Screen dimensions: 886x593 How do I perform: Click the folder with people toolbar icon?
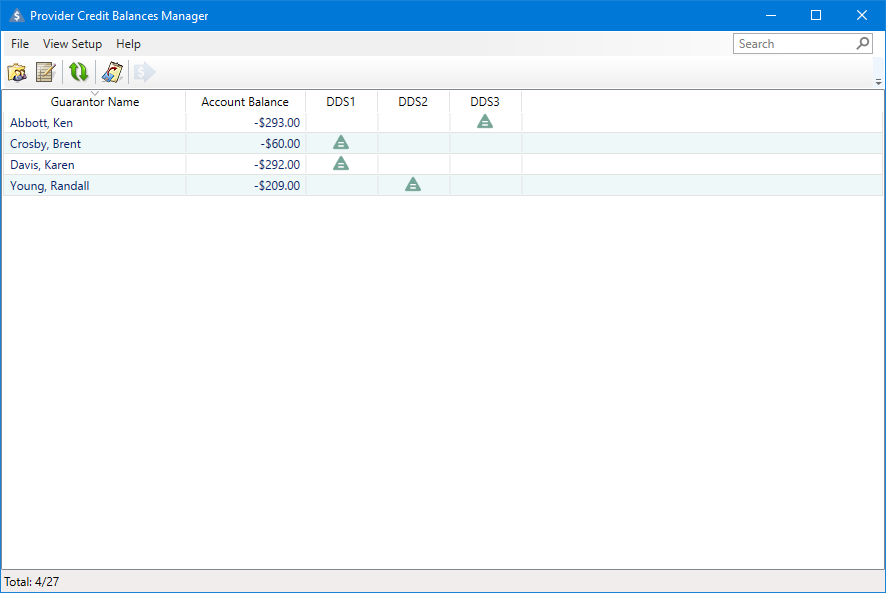click(x=17, y=72)
